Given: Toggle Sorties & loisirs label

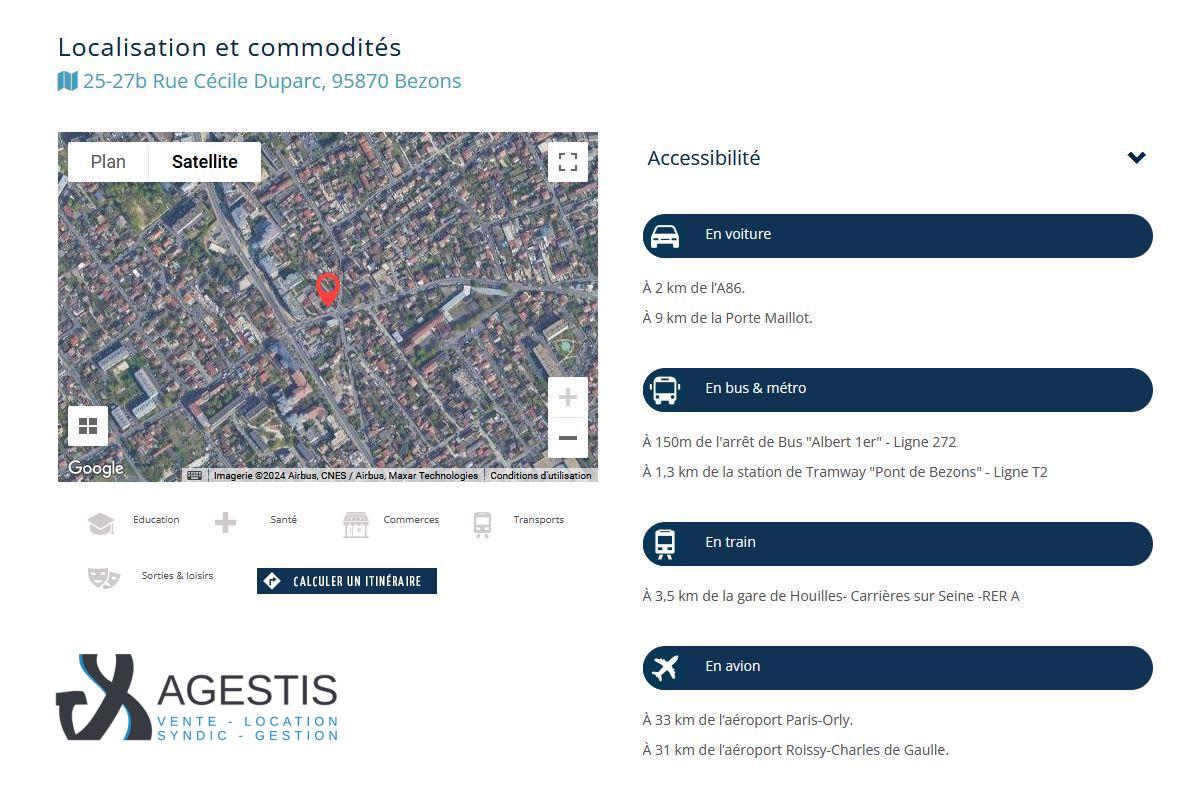Looking at the screenshot, I should coord(178,575).
